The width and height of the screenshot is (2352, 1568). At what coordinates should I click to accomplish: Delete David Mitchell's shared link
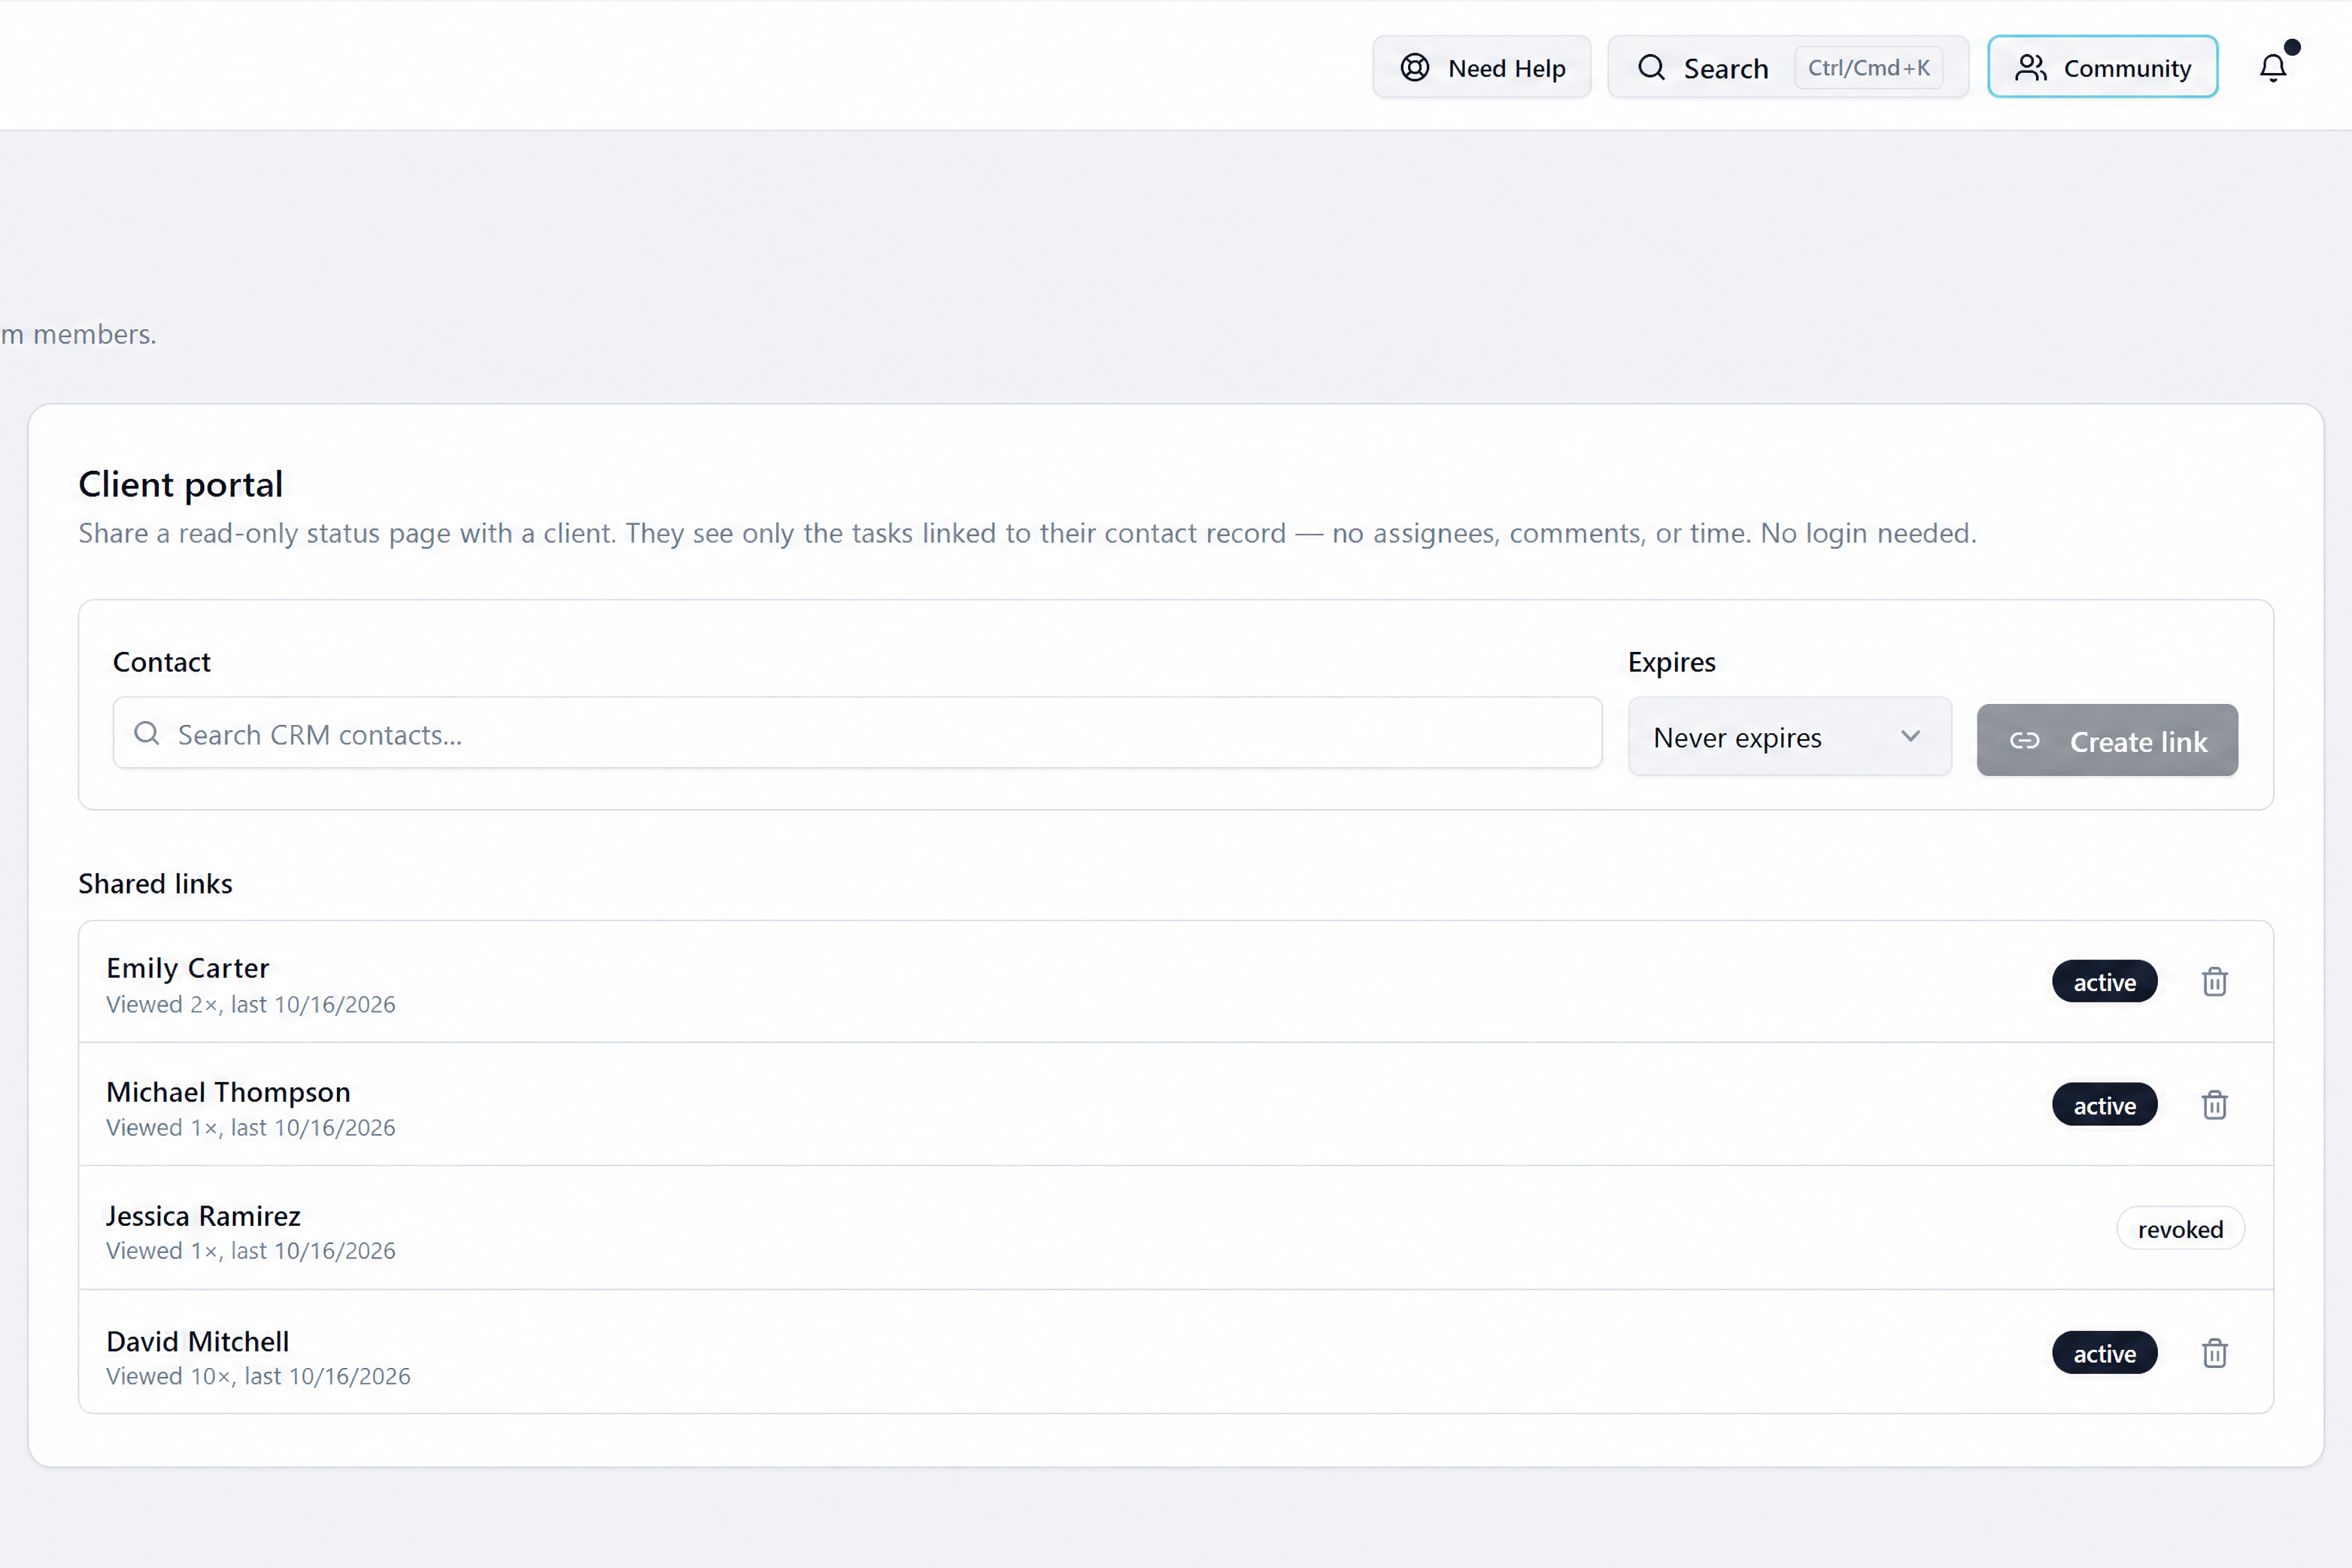2214,1352
